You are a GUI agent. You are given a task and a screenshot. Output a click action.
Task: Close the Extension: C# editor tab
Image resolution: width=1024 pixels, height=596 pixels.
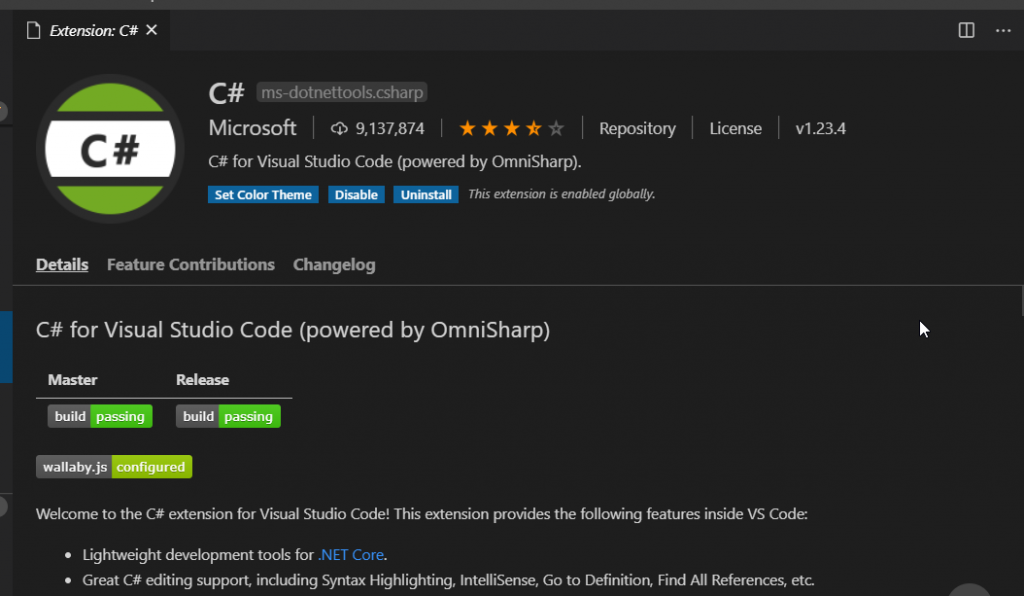tap(152, 30)
